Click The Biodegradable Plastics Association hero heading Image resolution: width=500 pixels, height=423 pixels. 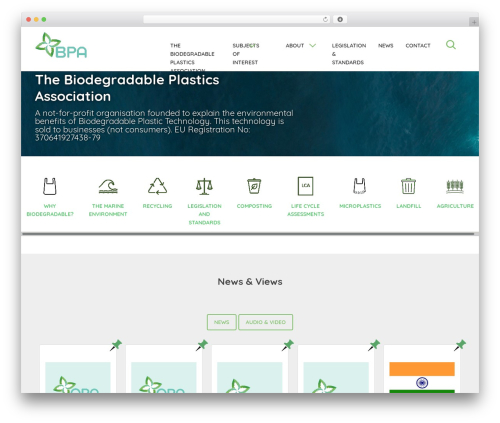pos(127,88)
